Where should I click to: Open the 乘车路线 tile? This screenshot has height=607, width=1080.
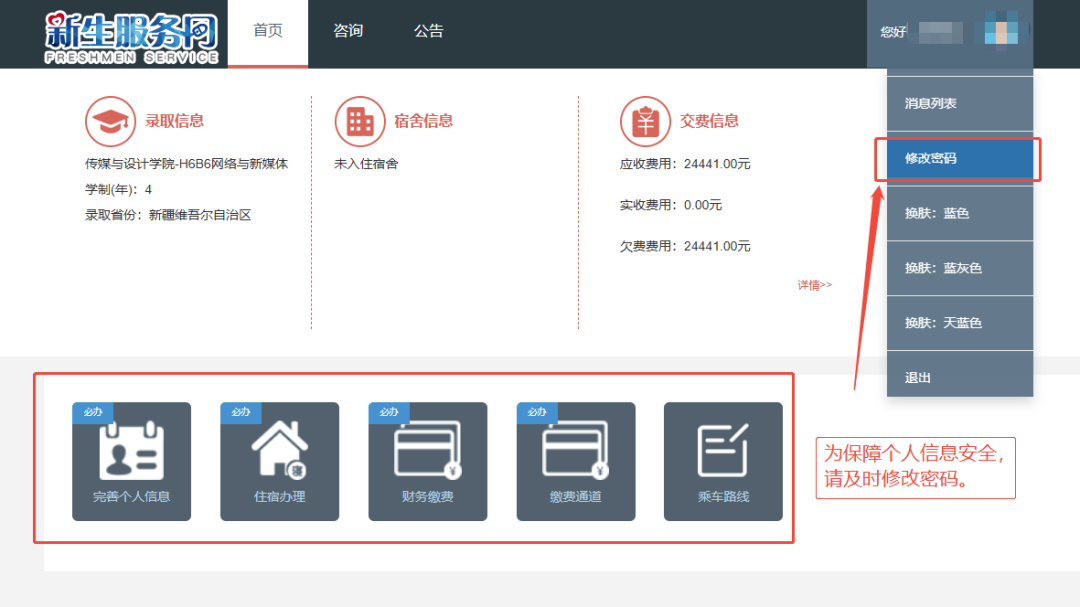[723, 462]
